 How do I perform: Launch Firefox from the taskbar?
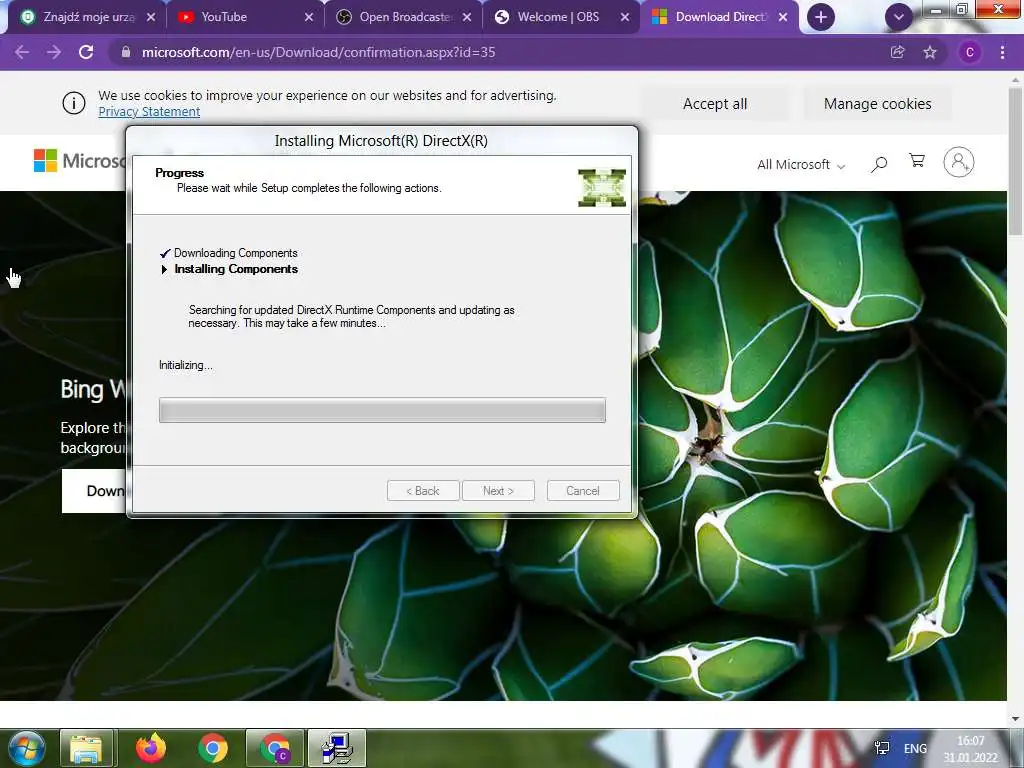click(151, 748)
